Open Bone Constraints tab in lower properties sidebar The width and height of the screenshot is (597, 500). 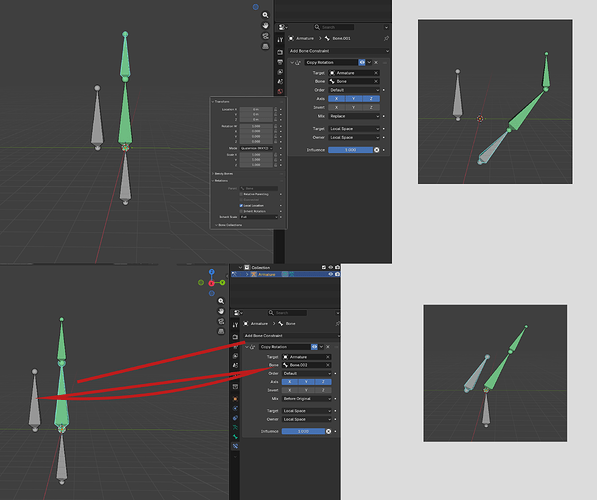(x=235, y=446)
